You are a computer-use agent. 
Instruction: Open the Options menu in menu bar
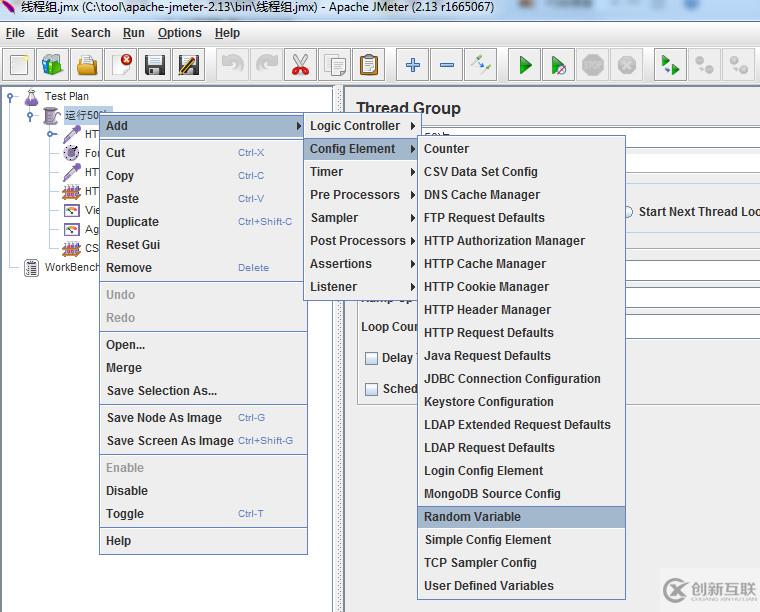[x=179, y=33]
